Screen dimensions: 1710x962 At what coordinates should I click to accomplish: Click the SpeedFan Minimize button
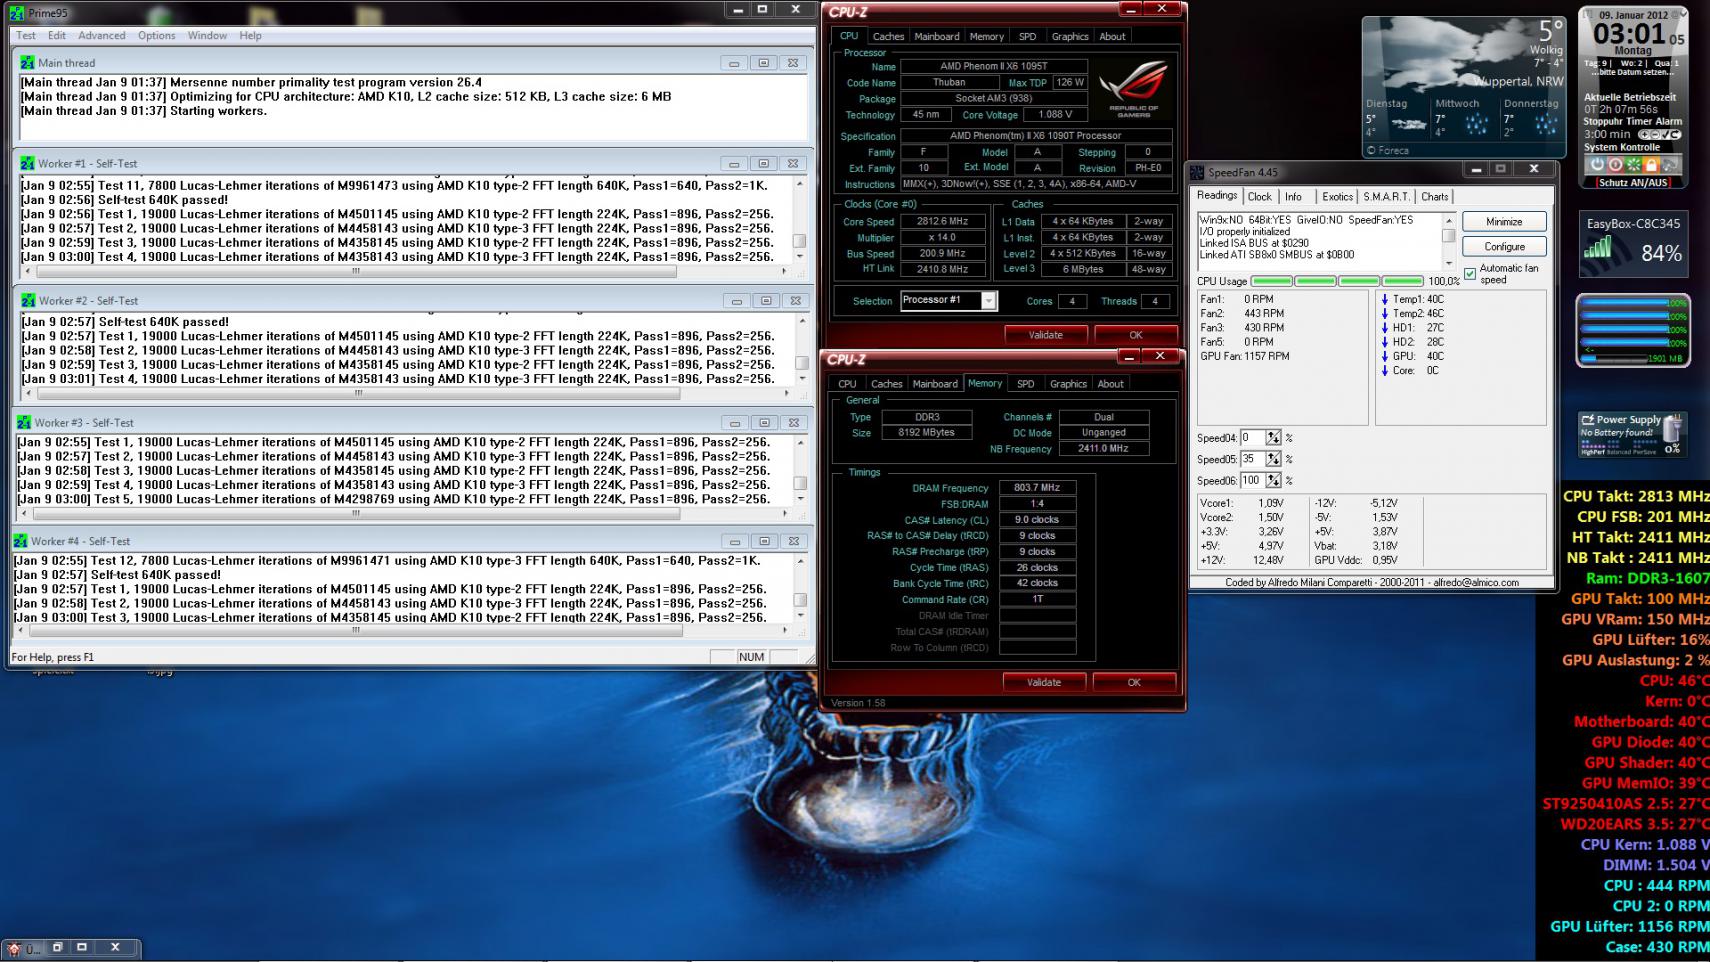pyautogui.click(x=1504, y=221)
